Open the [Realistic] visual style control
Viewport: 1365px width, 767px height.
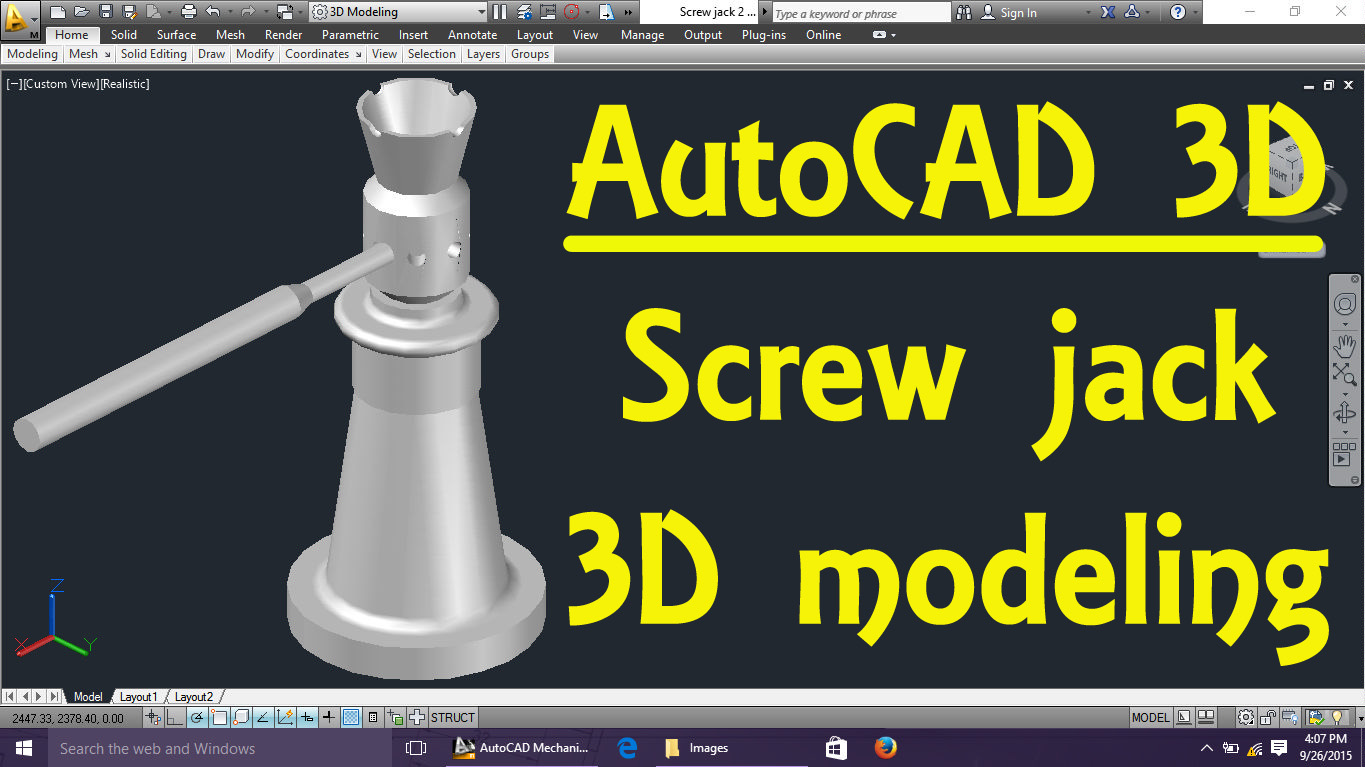click(x=125, y=84)
